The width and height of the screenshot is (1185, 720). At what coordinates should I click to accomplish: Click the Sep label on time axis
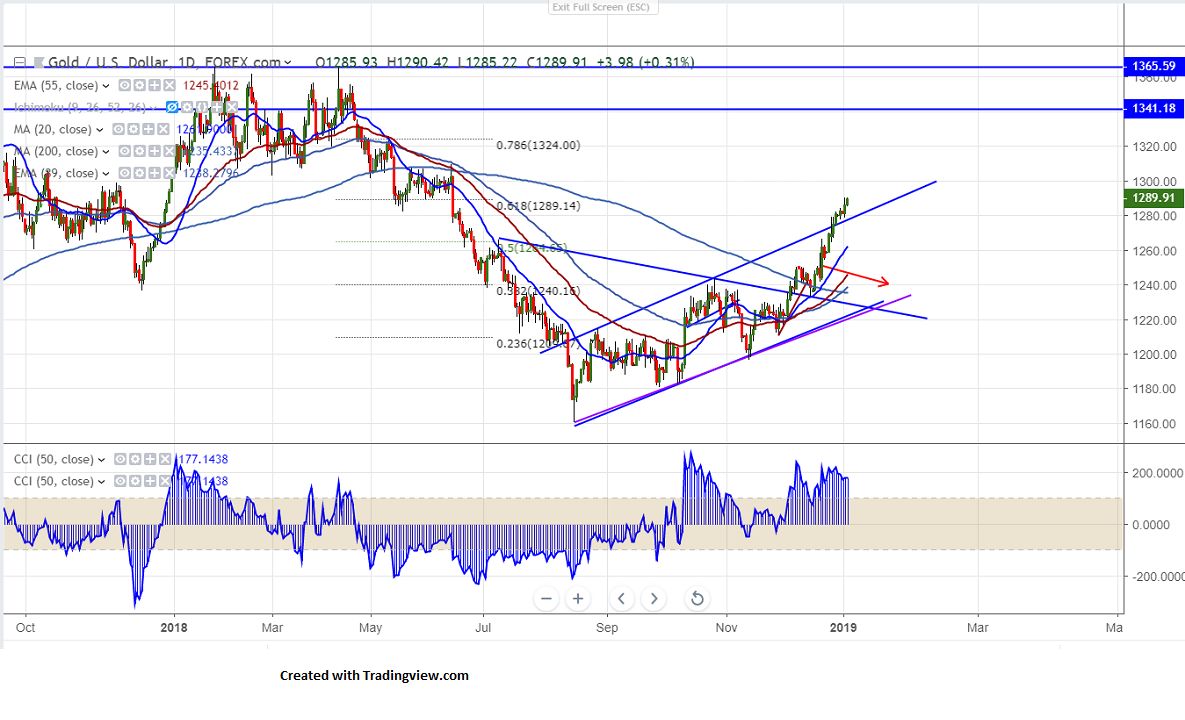[607, 628]
